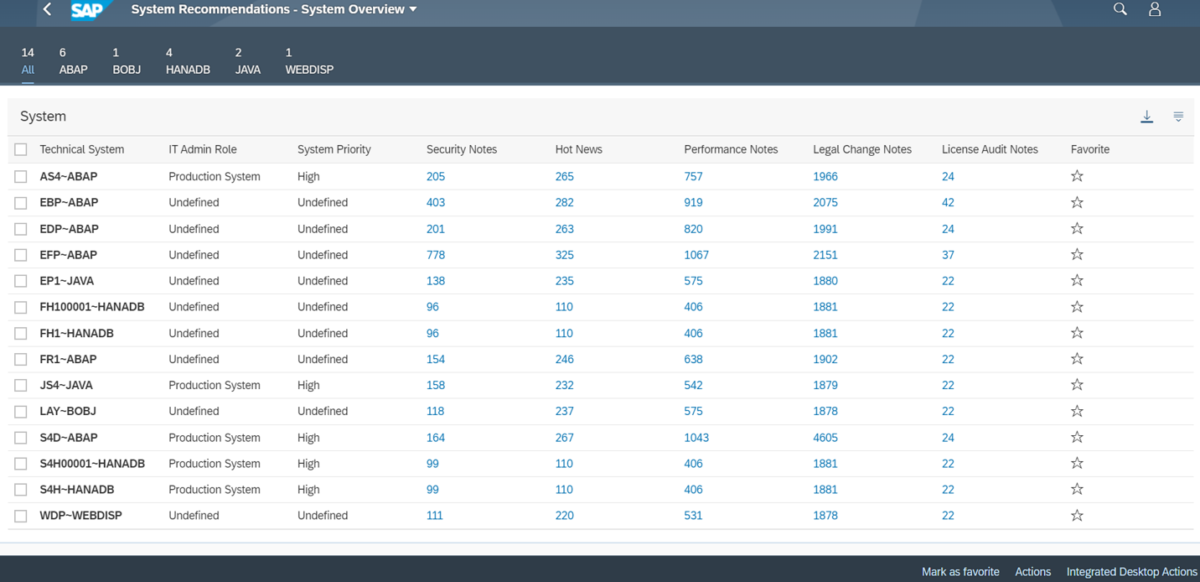Open the System Overview view dropdown
Image resolution: width=1200 pixels, height=582 pixels.
click(x=411, y=8)
